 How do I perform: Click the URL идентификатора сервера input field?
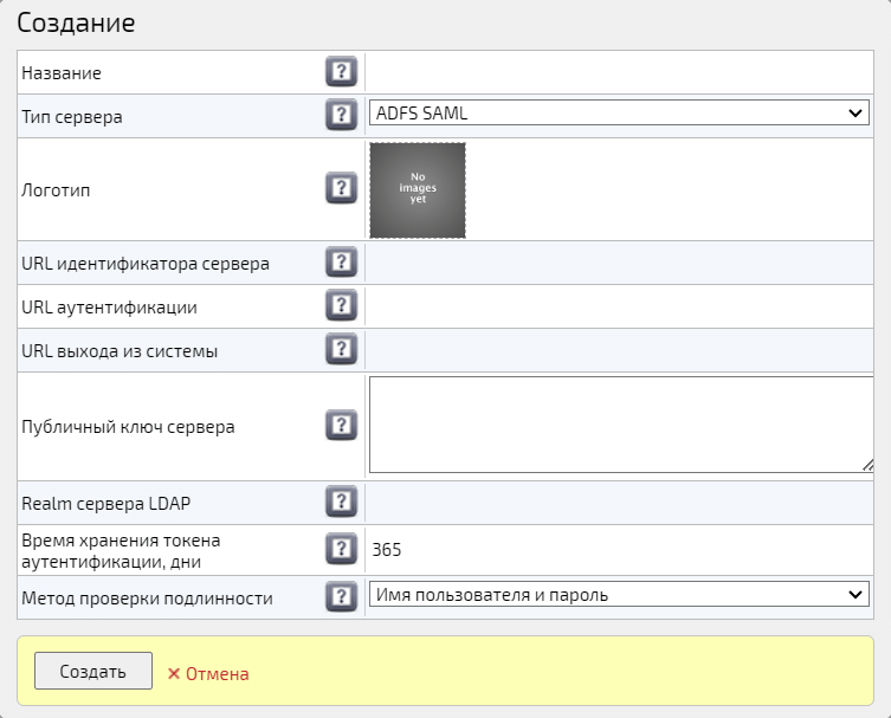click(618, 263)
